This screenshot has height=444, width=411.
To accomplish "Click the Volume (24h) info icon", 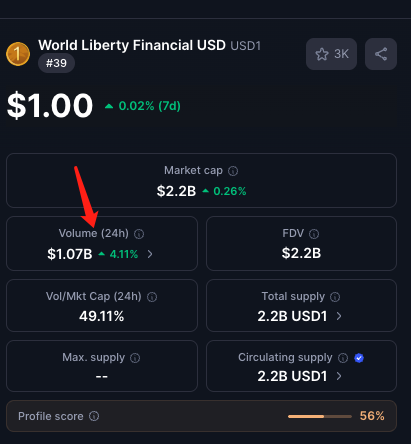I will 139,234.
